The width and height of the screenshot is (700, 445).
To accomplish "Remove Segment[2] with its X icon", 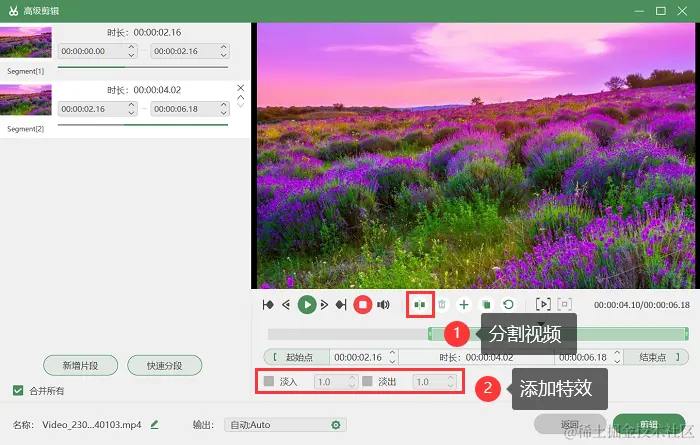I will (241, 87).
